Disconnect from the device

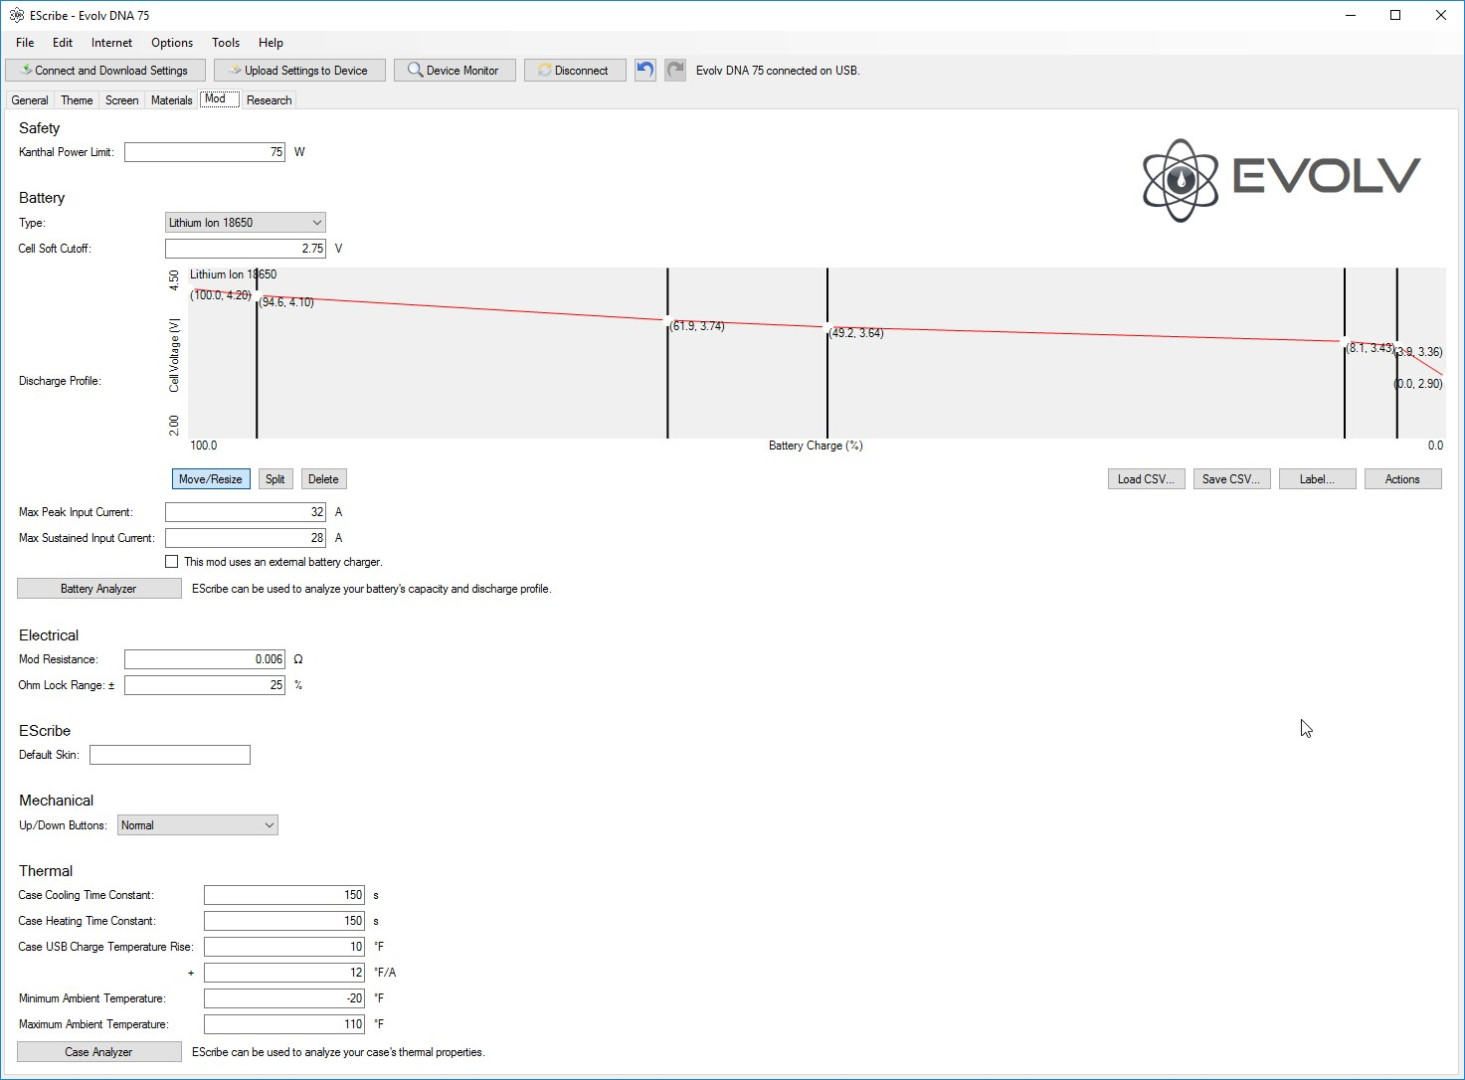coord(575,70)
